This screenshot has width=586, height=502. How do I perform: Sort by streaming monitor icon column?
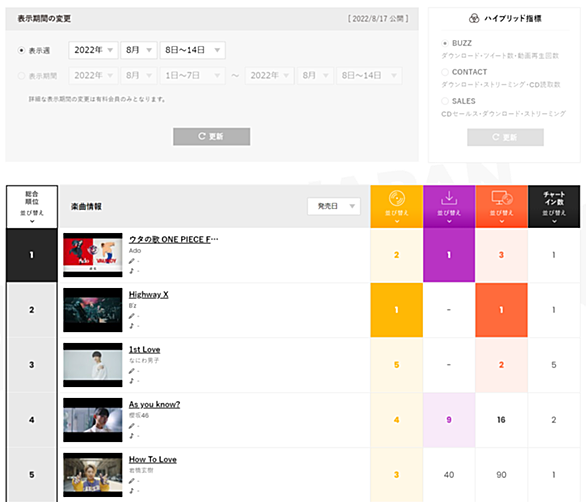[501, 206]
